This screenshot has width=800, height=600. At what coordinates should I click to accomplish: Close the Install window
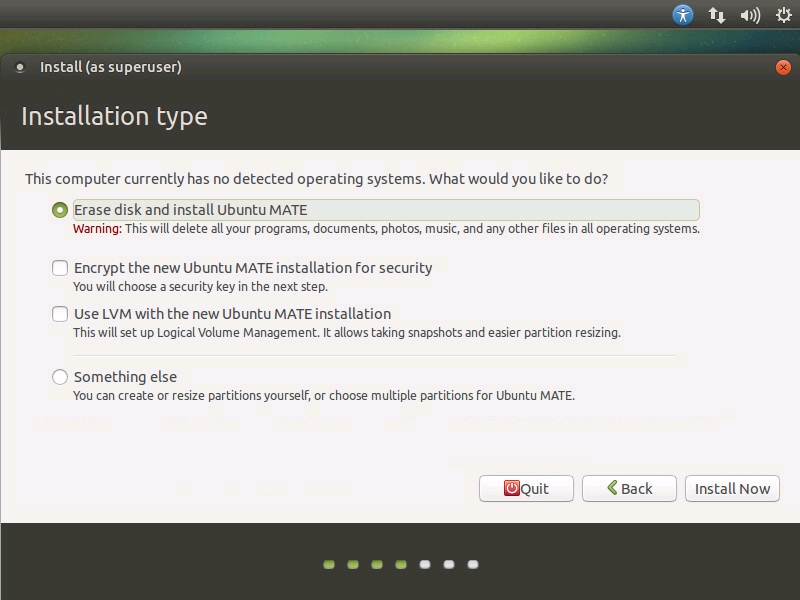783,67
